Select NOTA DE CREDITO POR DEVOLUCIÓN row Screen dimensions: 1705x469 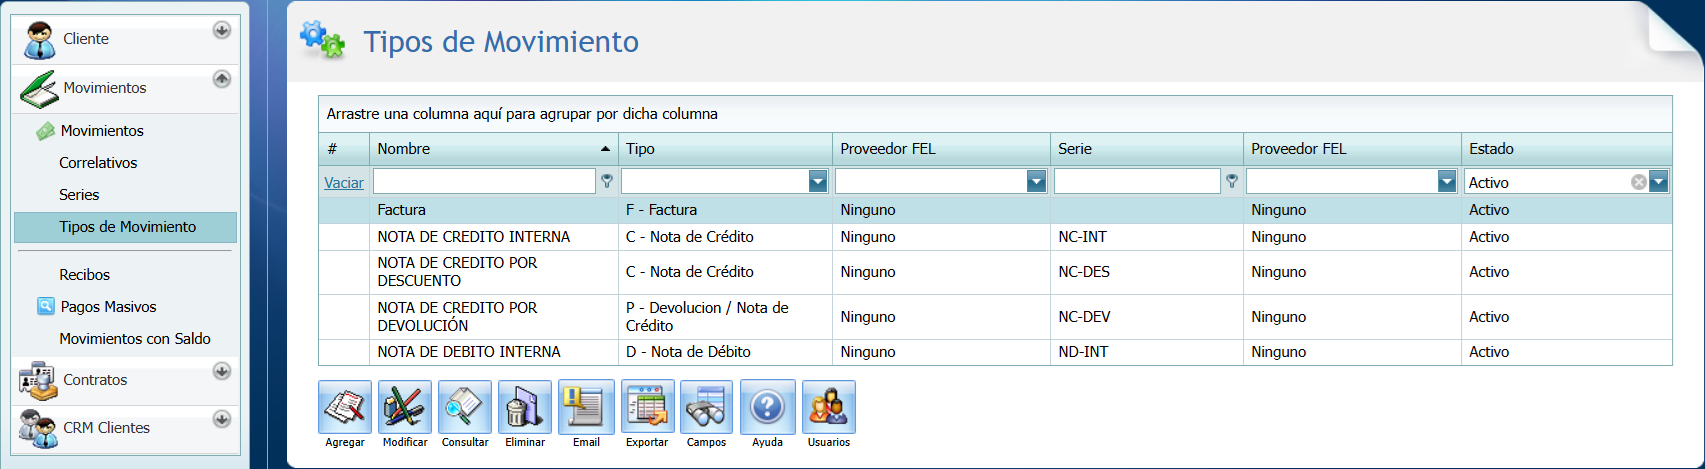[x=995, y=317]
